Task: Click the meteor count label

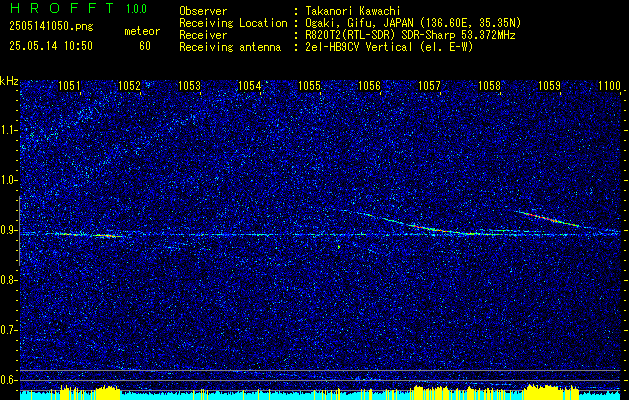Action: (x=142, y=31)
